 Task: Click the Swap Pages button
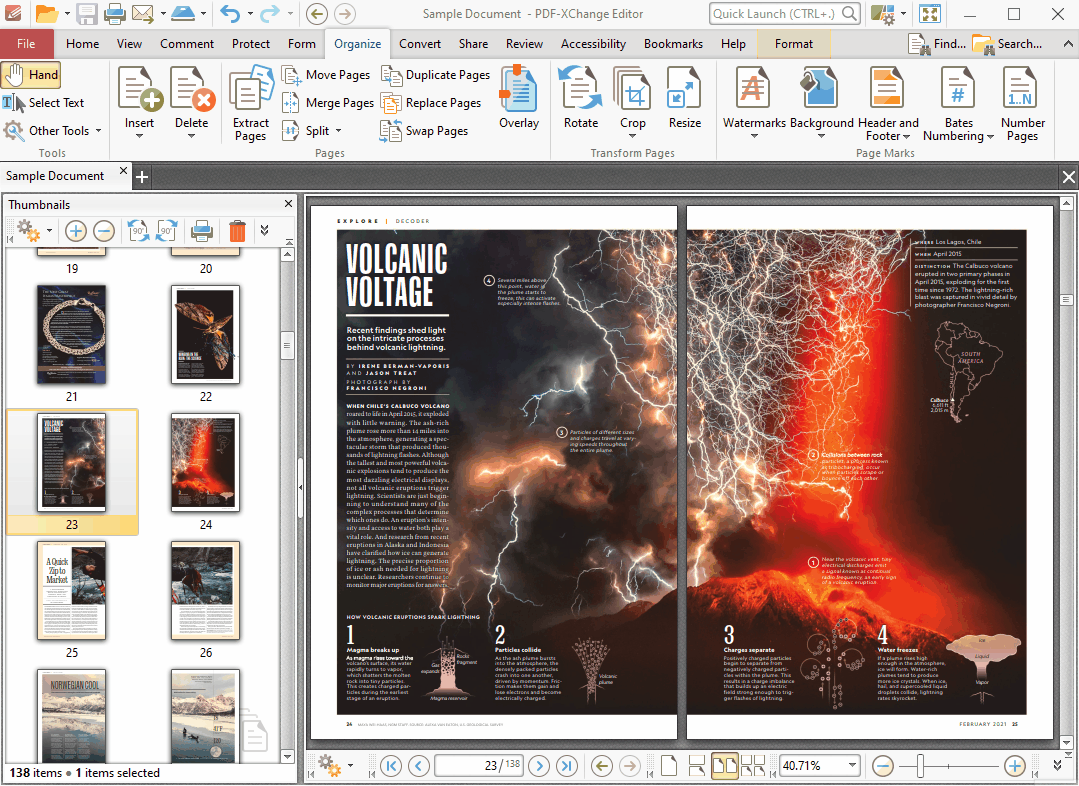(x=424, y=131)
